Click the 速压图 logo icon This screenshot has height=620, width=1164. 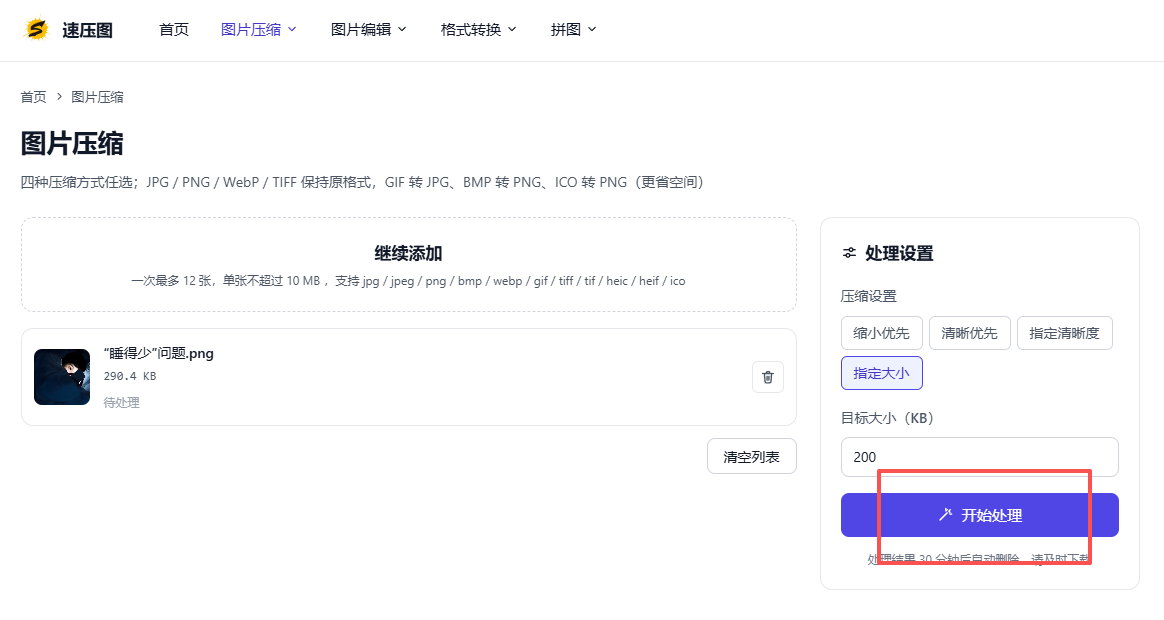(36, 30)
